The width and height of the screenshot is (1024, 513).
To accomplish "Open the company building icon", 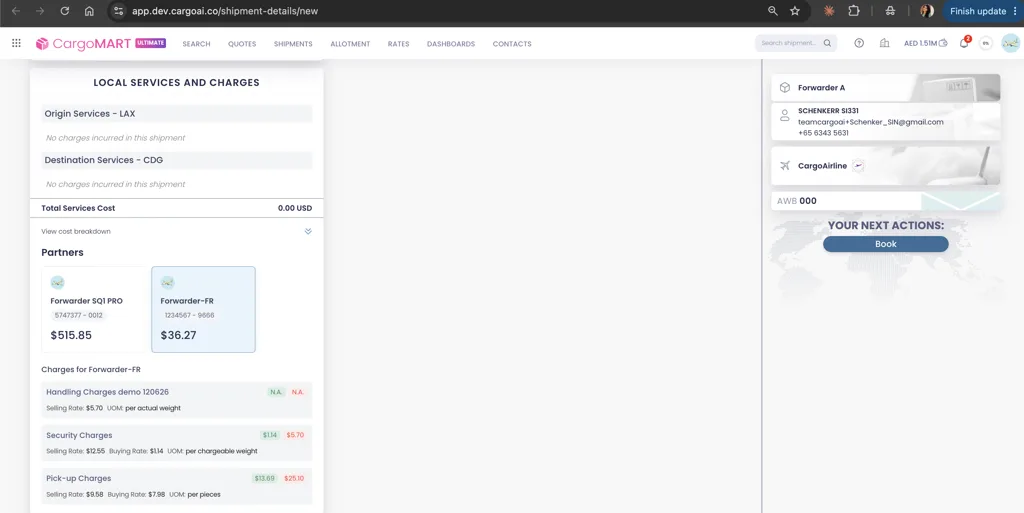I will point(884,43).
